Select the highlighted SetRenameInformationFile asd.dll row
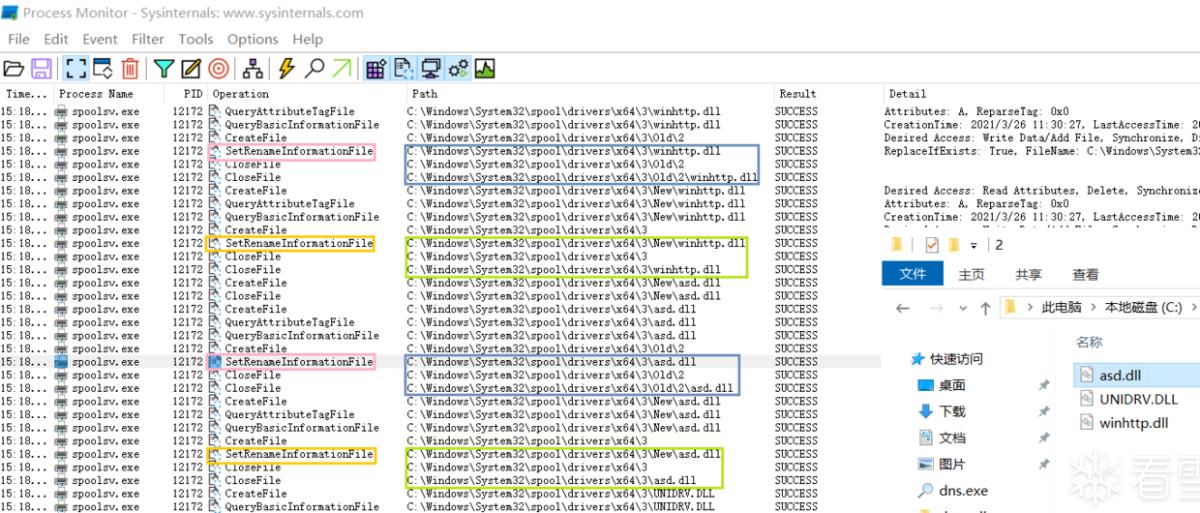1200x513 pixels. pyautogui.click(x=440, y=361)
